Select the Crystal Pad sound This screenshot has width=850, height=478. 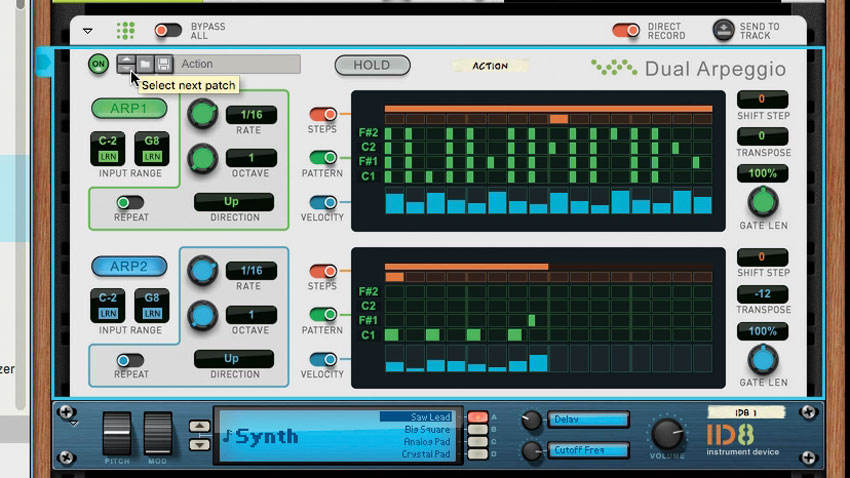(x=426, y=454)
